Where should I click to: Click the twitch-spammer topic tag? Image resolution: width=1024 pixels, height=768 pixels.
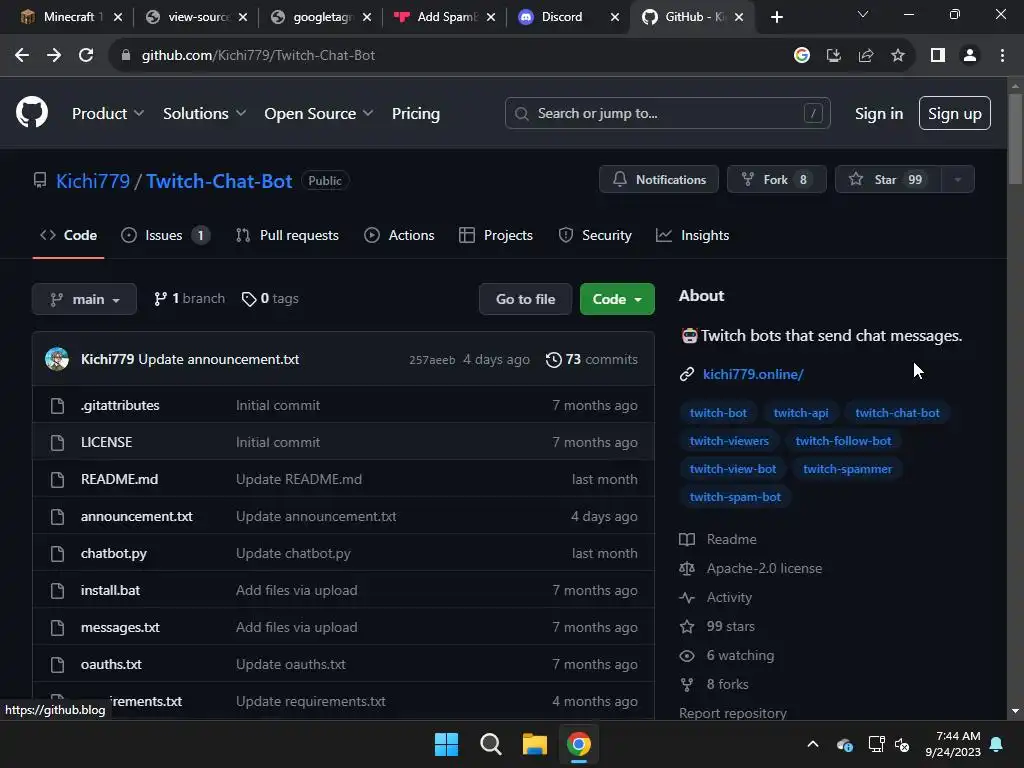[x=847, y=469]
